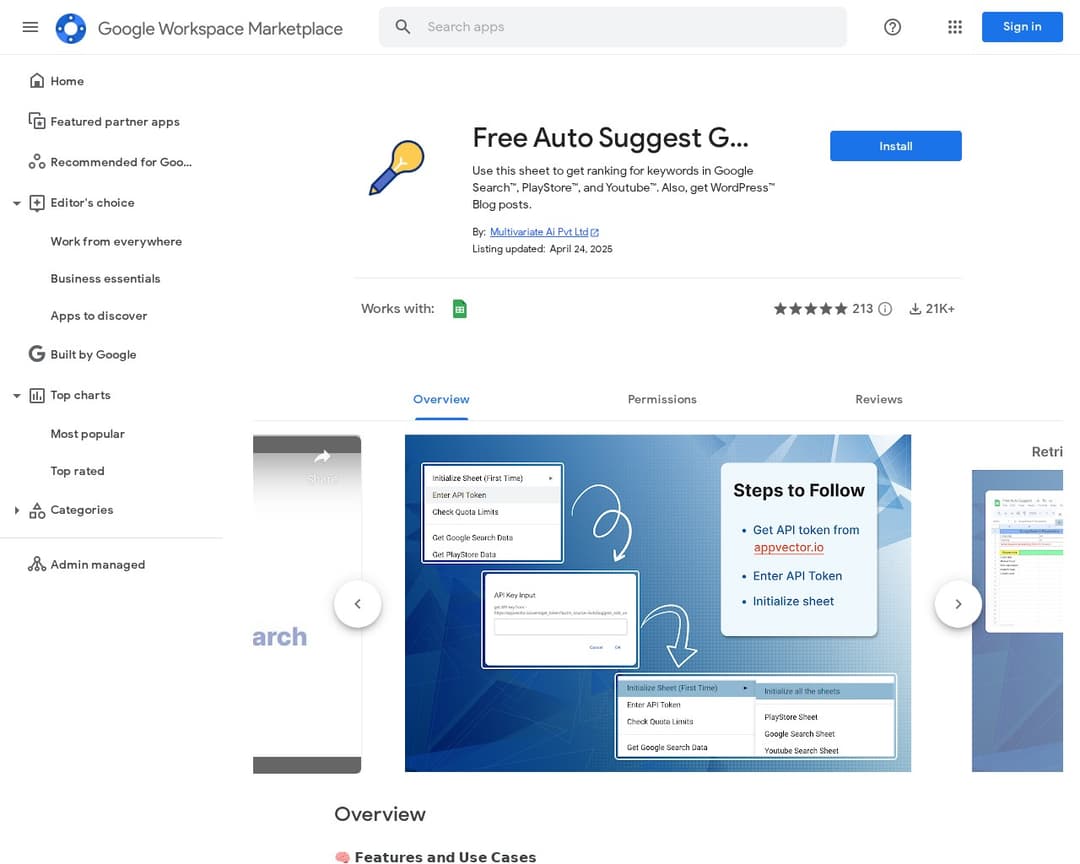Click the appvector.io link in Steps to Follow
This screenshot has width=1080, height=864.
pos(789,547)
